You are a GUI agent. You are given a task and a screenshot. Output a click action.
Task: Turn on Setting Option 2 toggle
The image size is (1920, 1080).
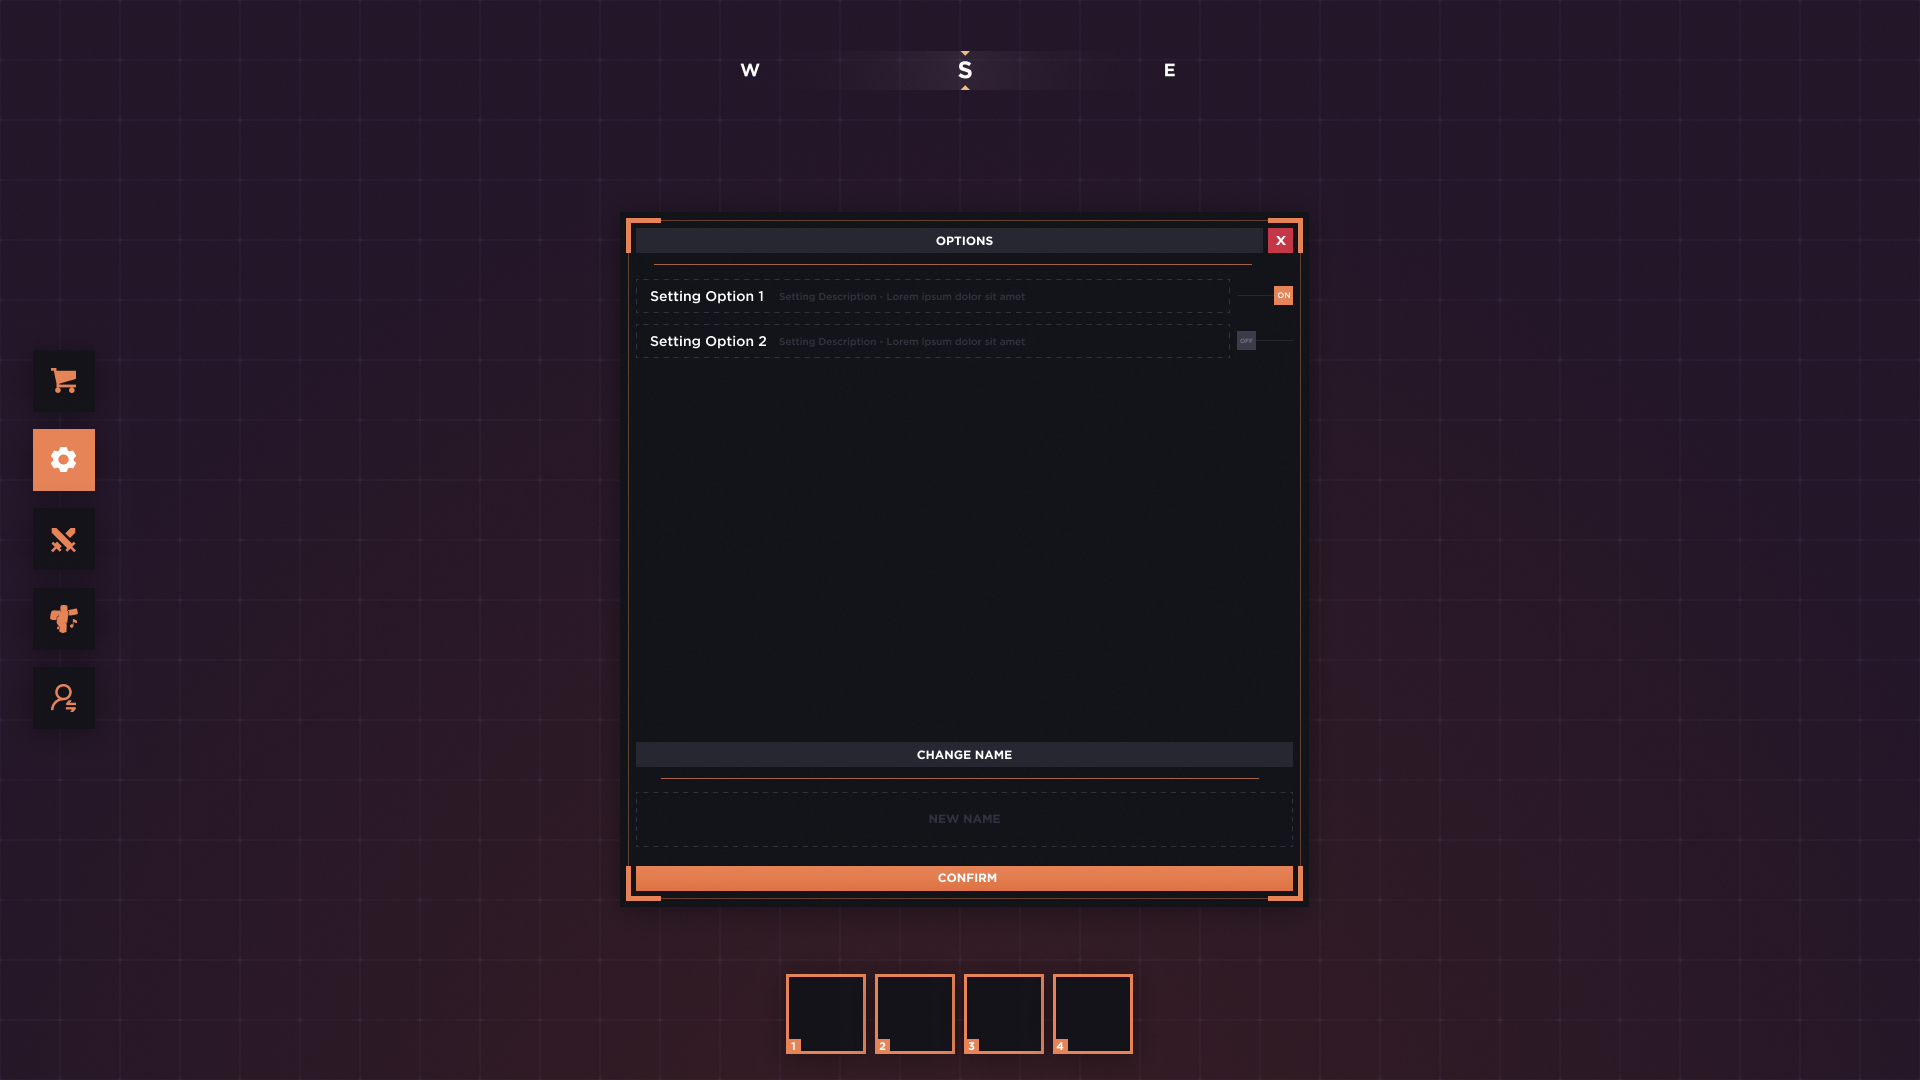[1247, 341]
